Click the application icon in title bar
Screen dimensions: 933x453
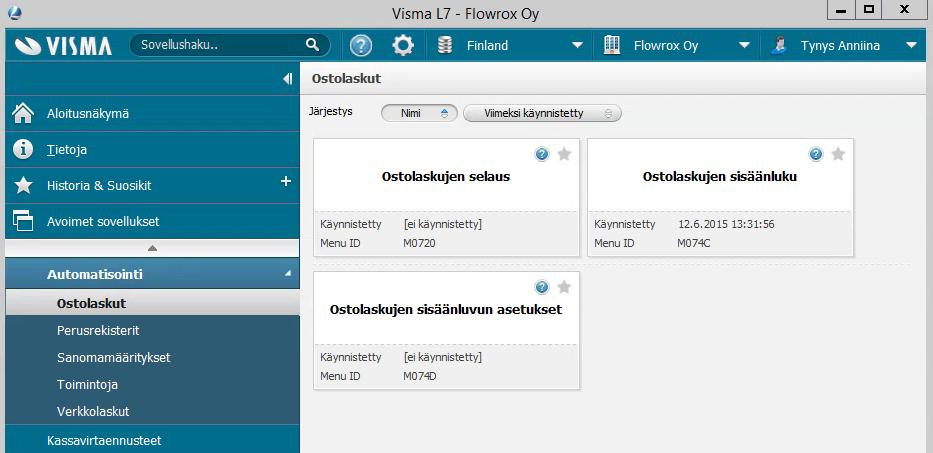point(15,12)
